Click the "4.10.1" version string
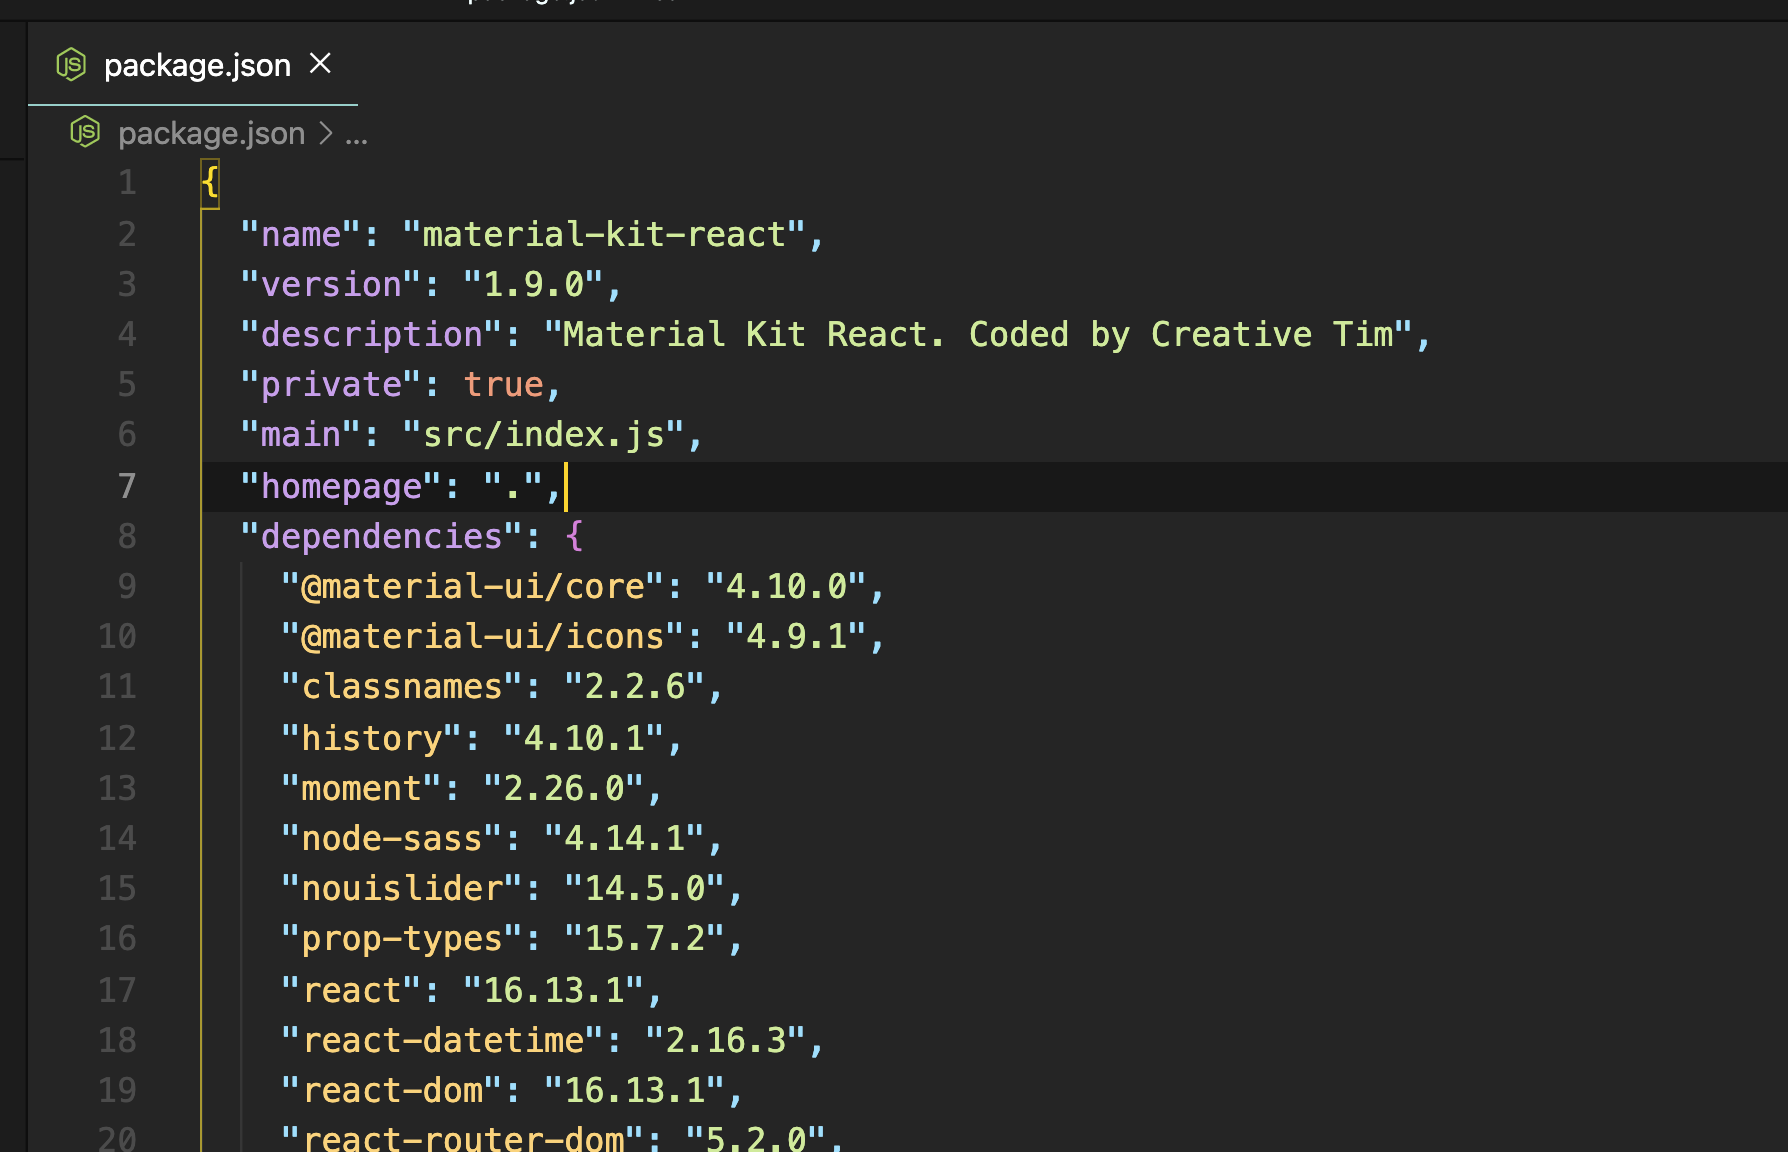This screenshot has width=1788, height=1152. pyautogui.click(x=584, y=738)
